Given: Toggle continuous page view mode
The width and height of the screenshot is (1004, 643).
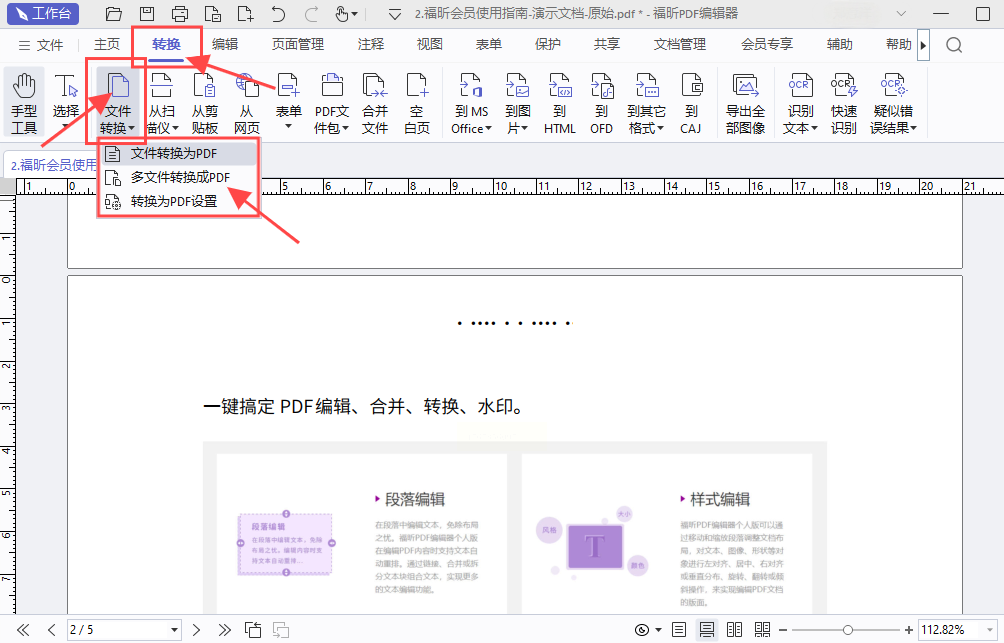Looking at the screenshot, I should [707, 630].
